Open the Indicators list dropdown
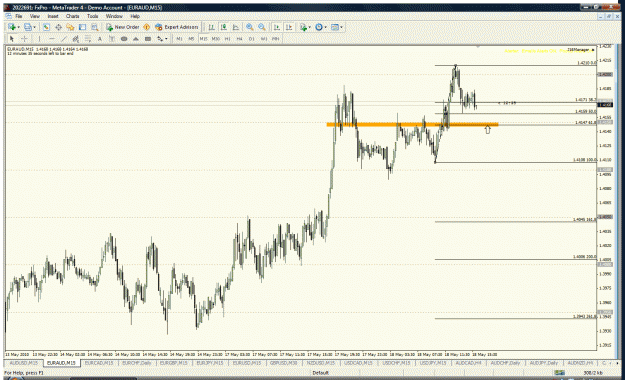This screenshot has height=380, width=625. point(305,27)
